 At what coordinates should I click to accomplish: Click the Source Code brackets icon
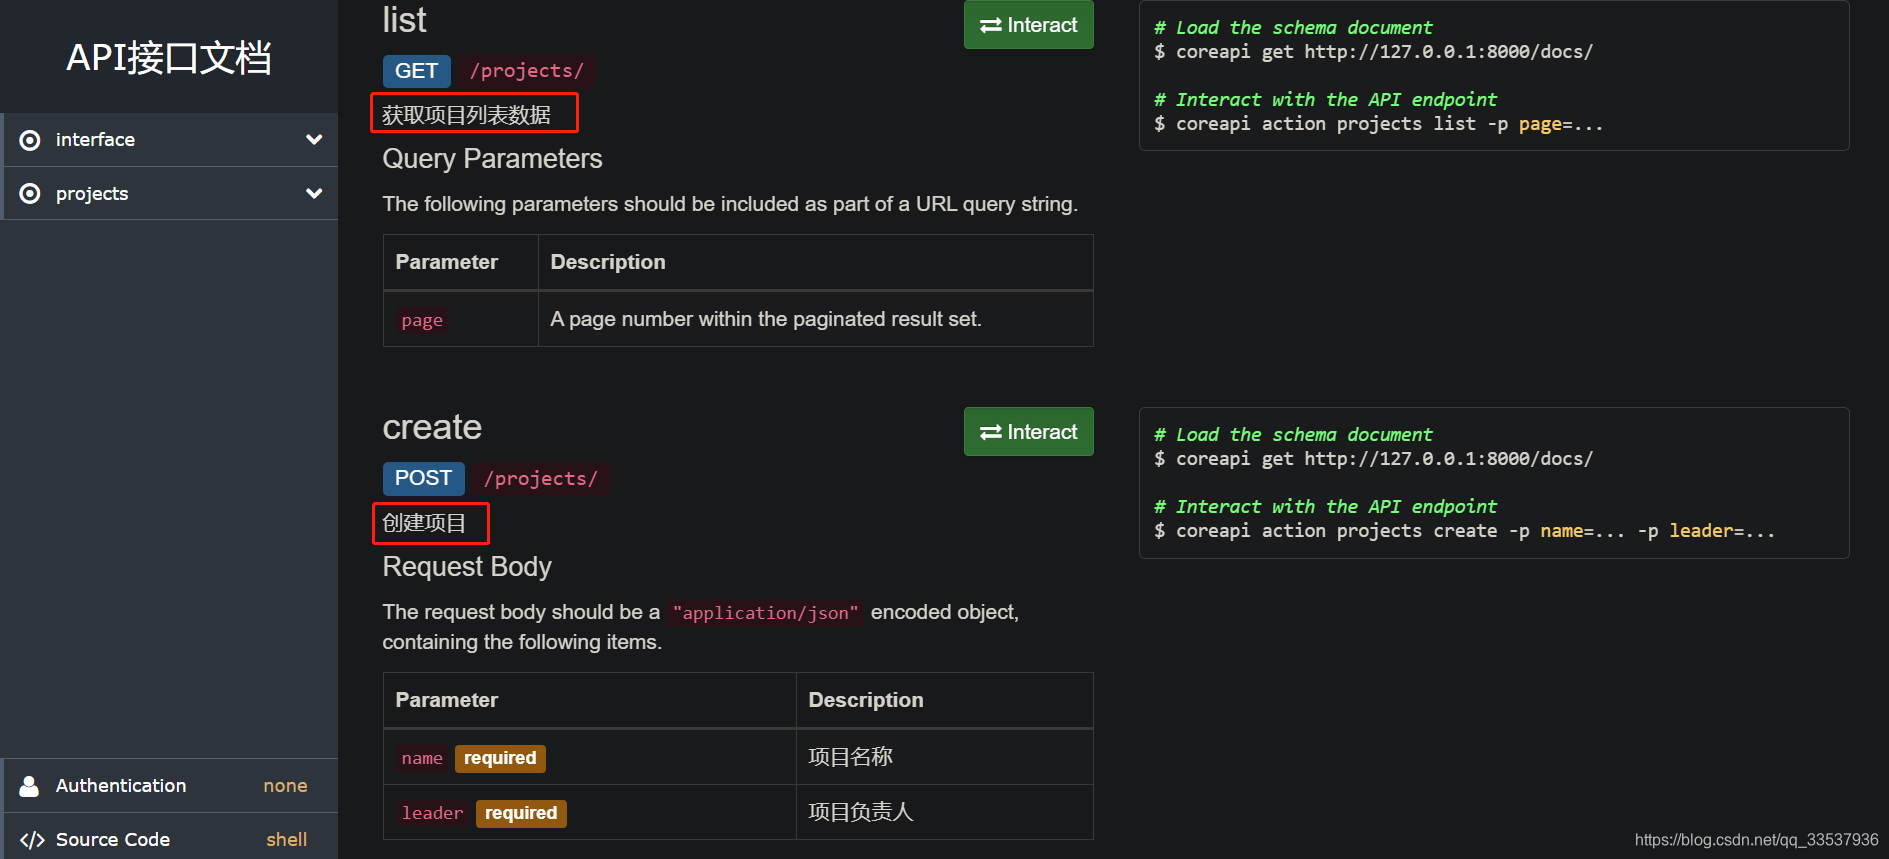pos(32,840)
